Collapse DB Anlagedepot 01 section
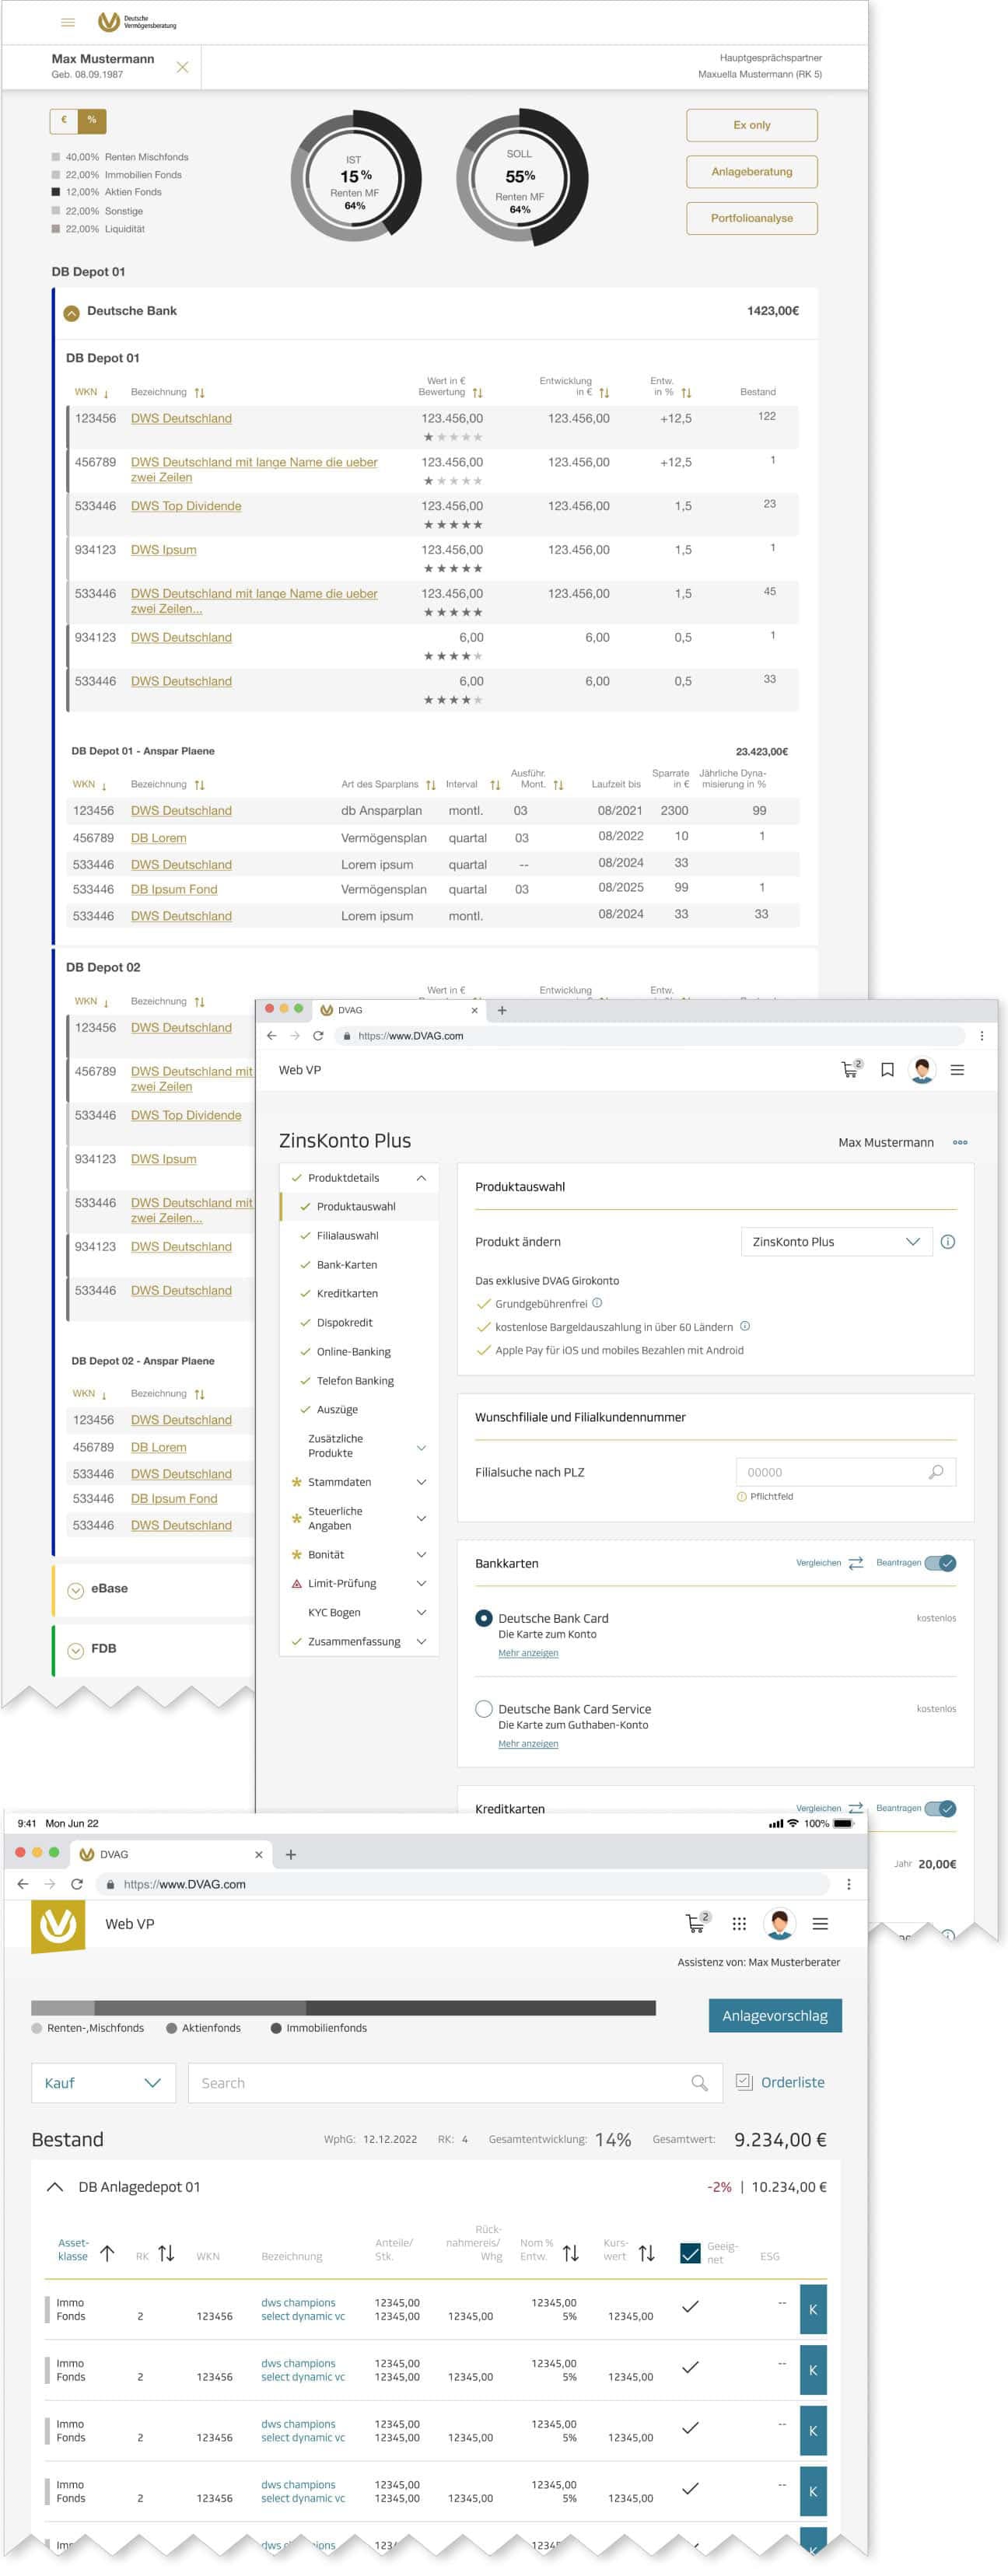This screenshot has height=2576, width=1008. 55,2186
